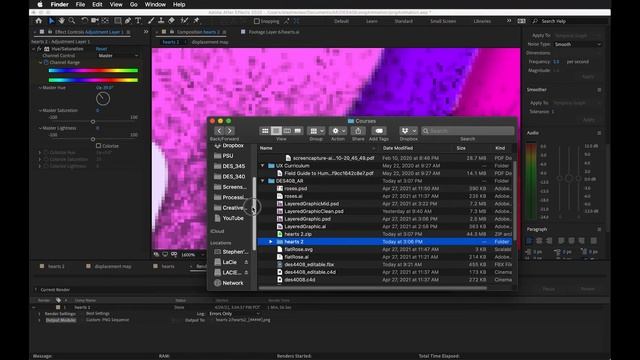Select the Pan Behind anchor point tool
The height and width of the screenshot is (360, 640).
click(105, 20)
